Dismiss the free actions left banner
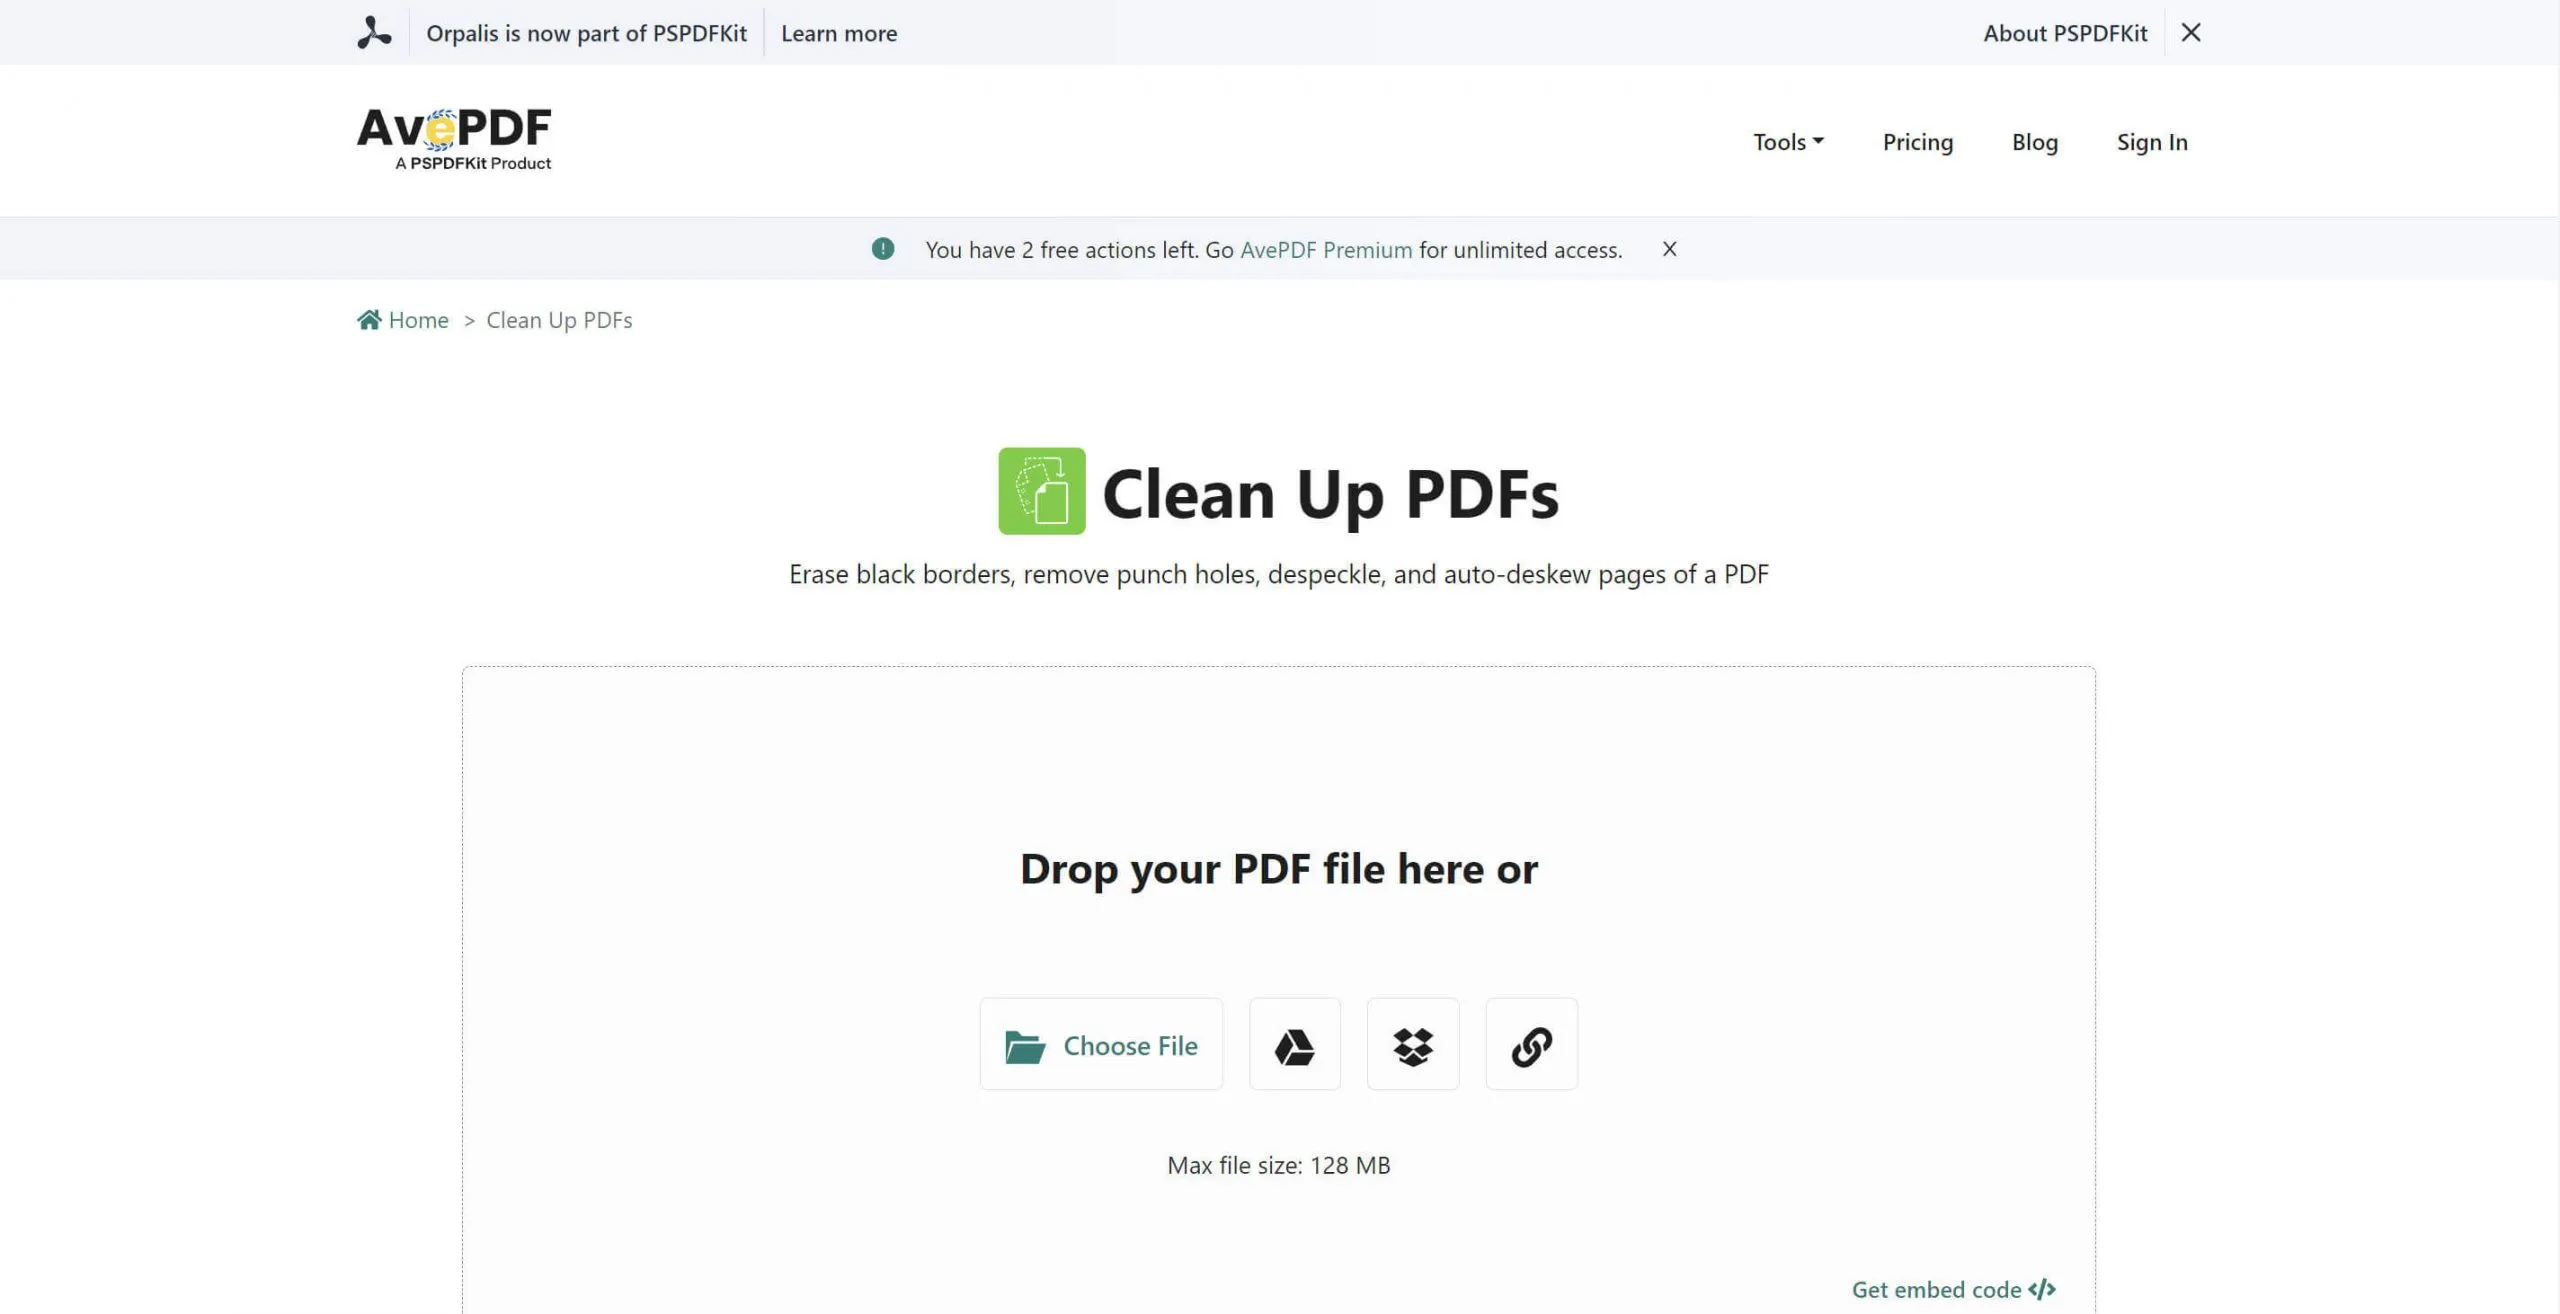The width and height of the screenshot is (2560, 1314). 1670,248
